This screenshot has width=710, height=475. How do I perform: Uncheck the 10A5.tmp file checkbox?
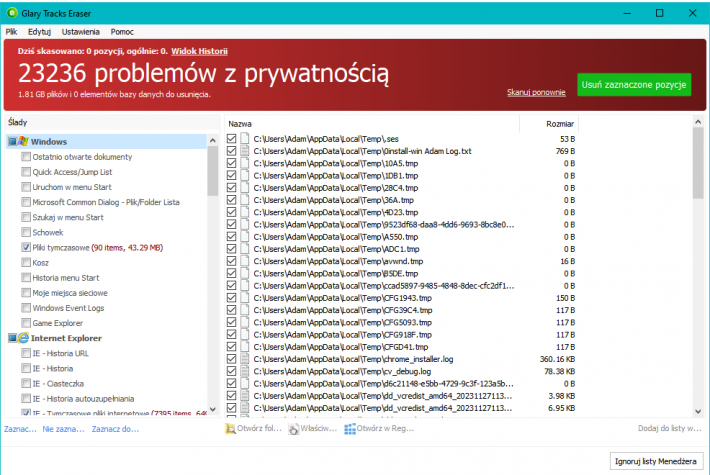(231, 163)
